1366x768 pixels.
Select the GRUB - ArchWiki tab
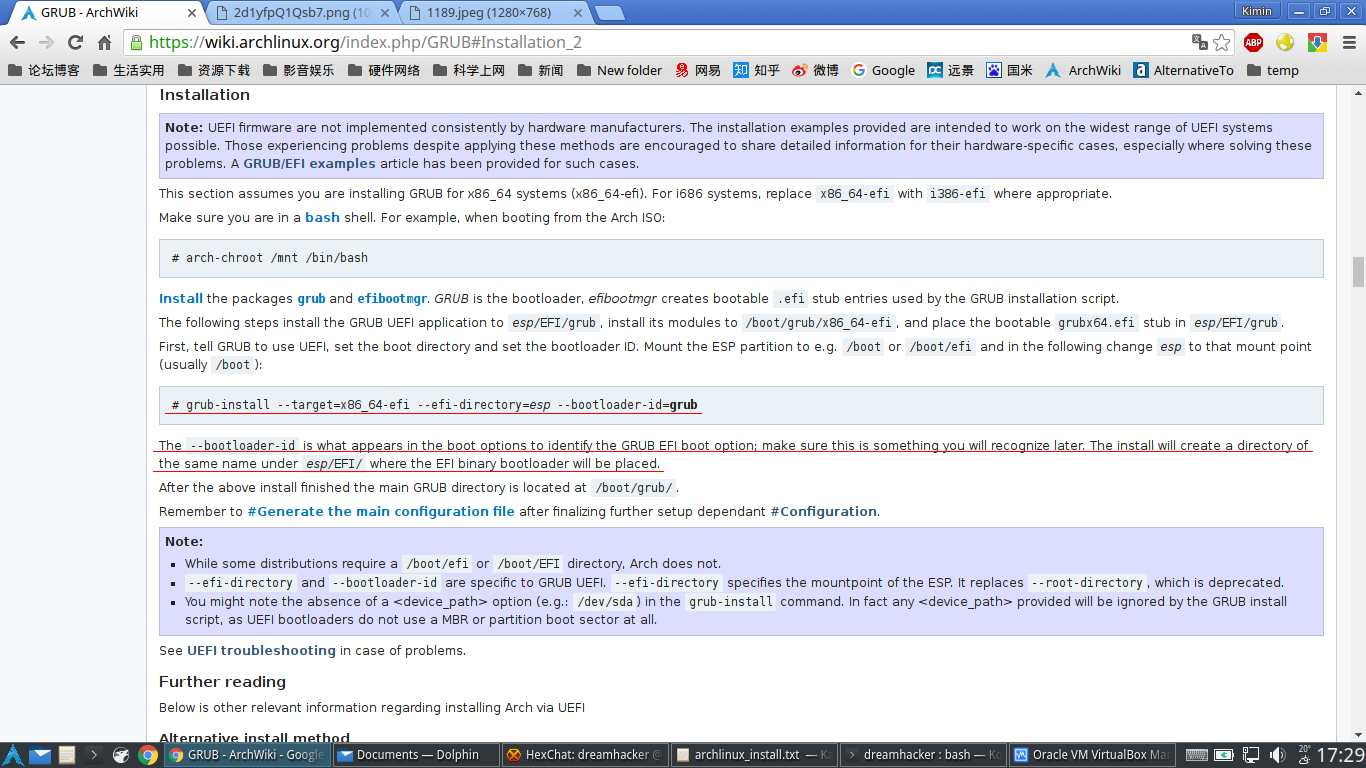(105, 13)
